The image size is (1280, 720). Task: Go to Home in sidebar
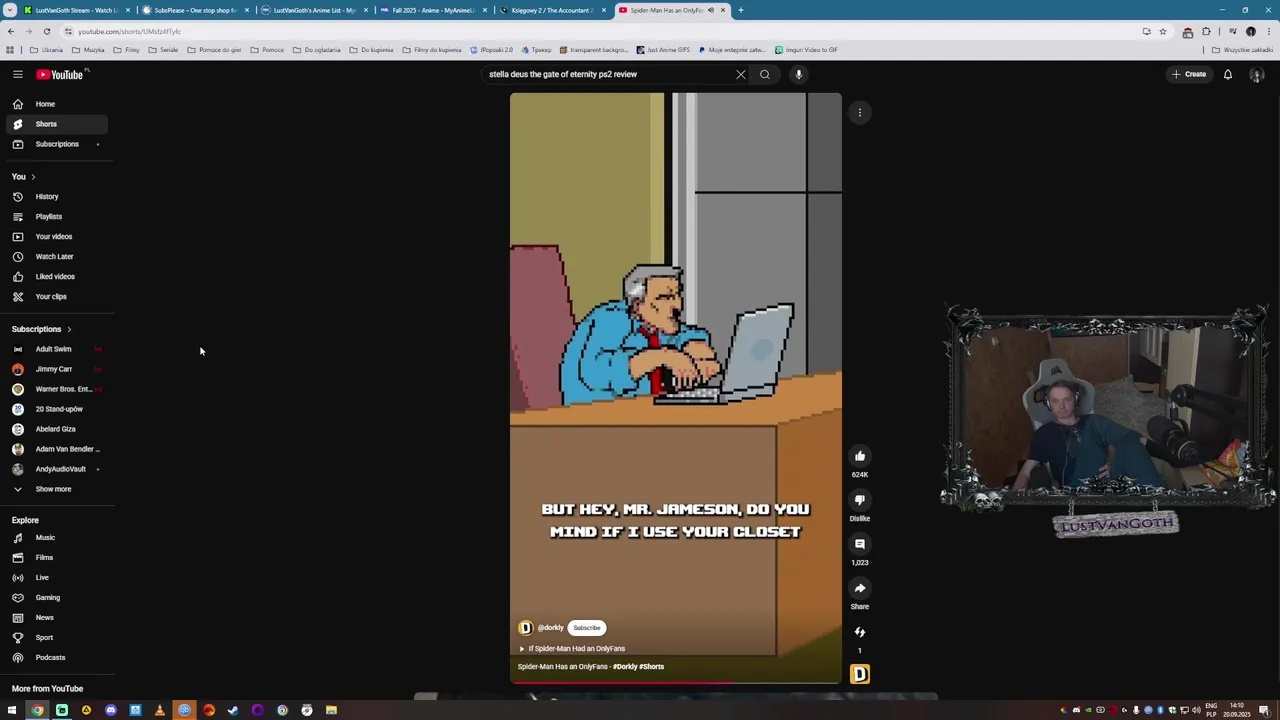tap(55, 104)
